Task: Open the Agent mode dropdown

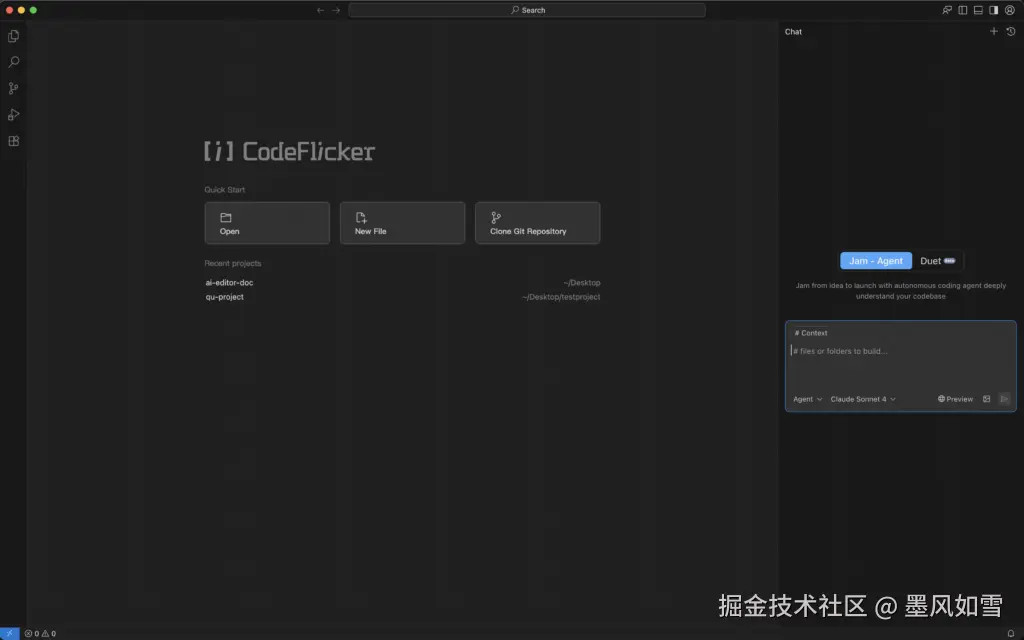Action: pos(807,399)
